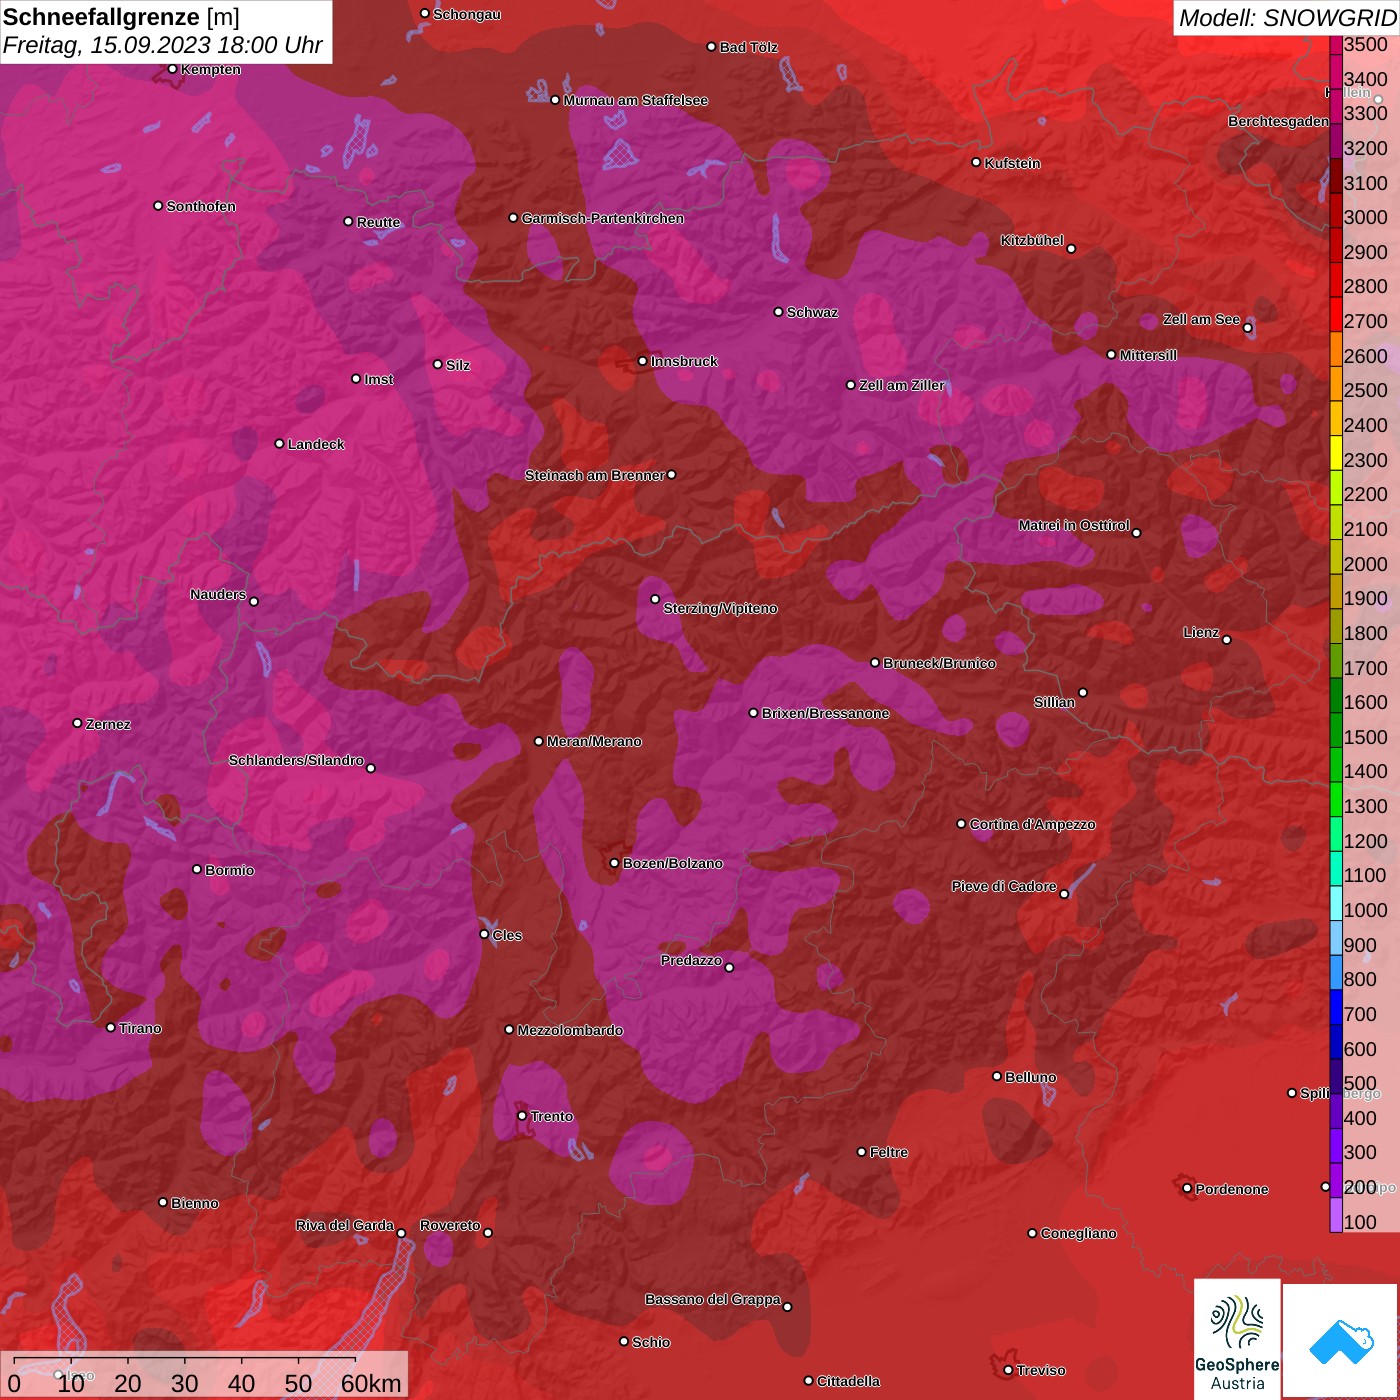This screenshot has width=1400, height=1400.
Task: Click the Cittadella label
Action: click(849, 1381)
